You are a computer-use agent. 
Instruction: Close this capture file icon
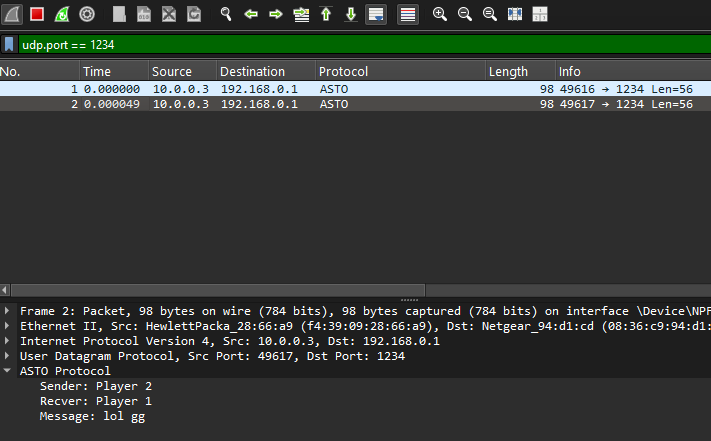[x=169, y=15]
